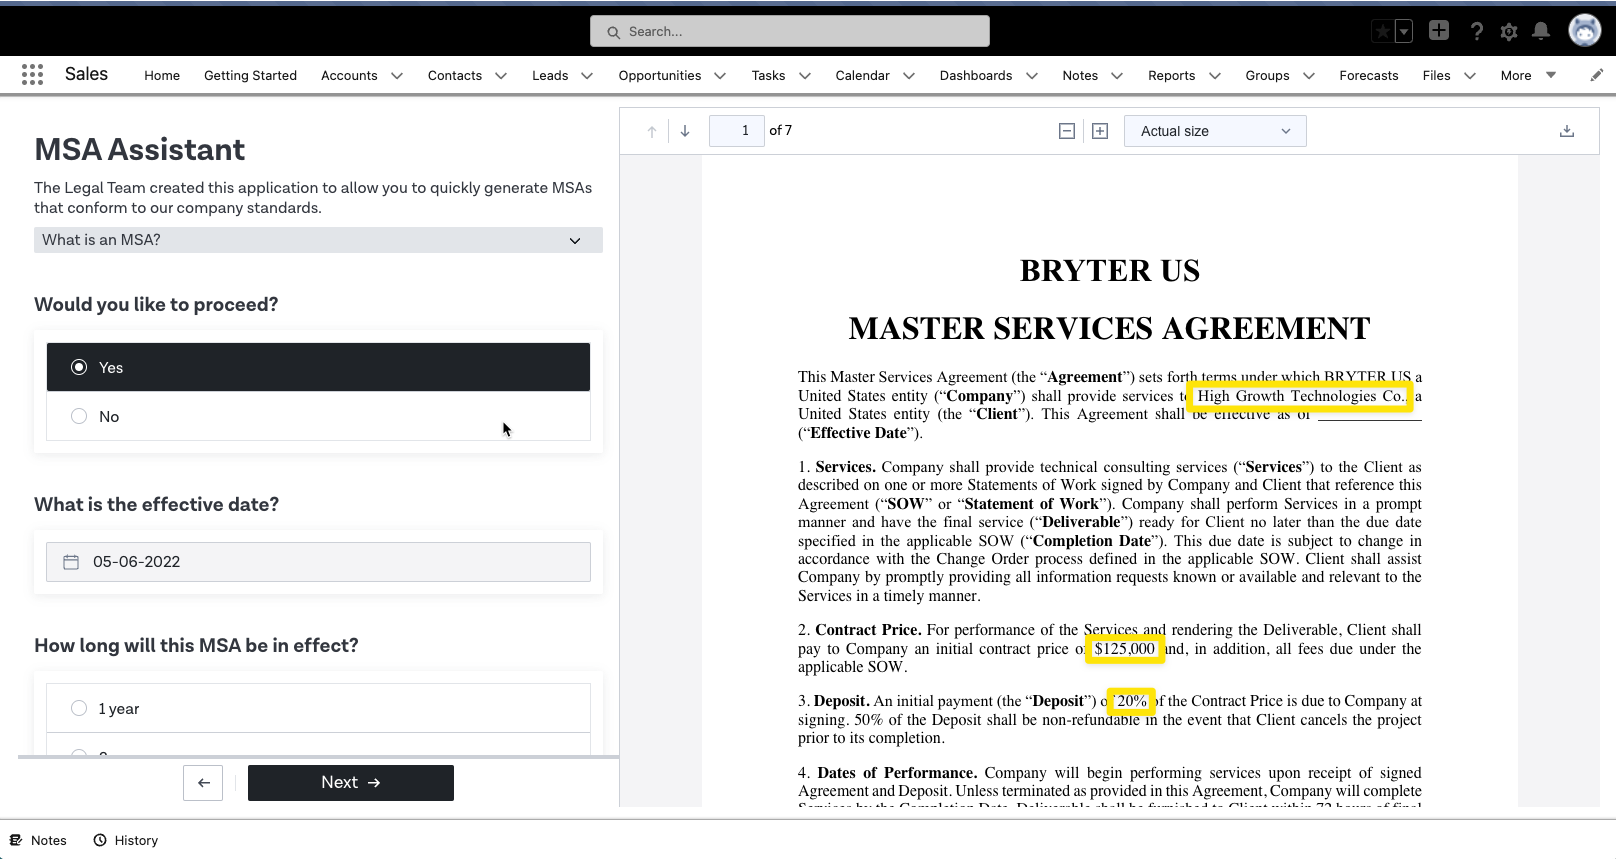
Task: Expand the Calendar tab dropdown arrow
Action: tap(909, 76)
